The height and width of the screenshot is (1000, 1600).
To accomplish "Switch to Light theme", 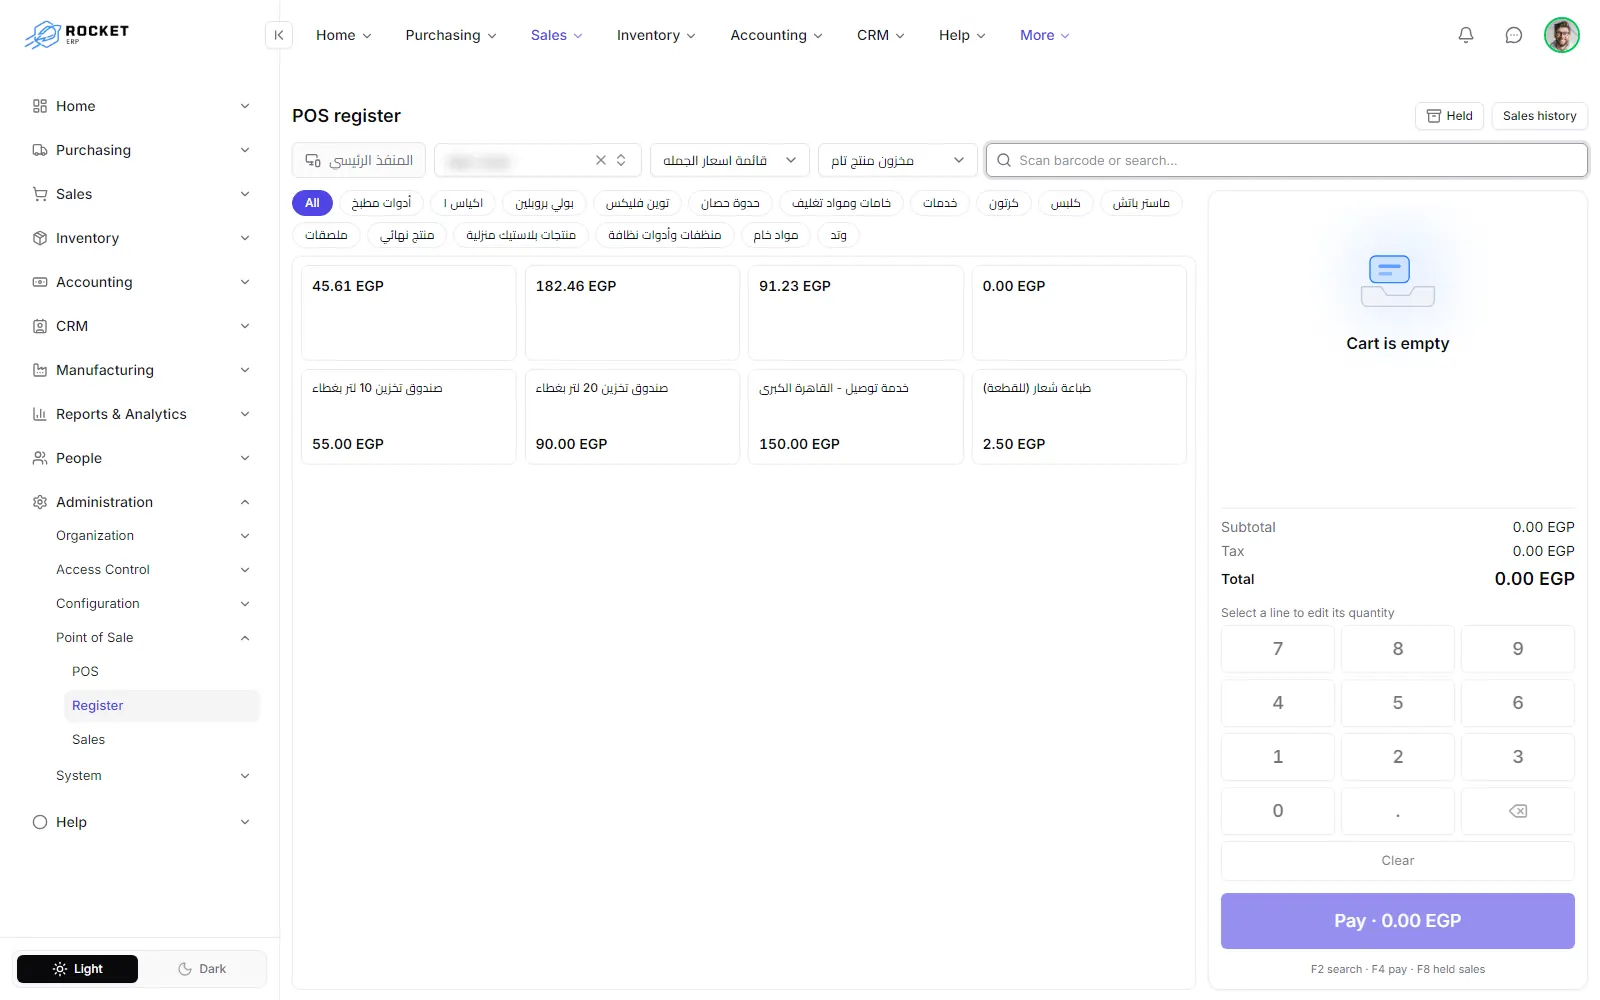I will [78, 969].
